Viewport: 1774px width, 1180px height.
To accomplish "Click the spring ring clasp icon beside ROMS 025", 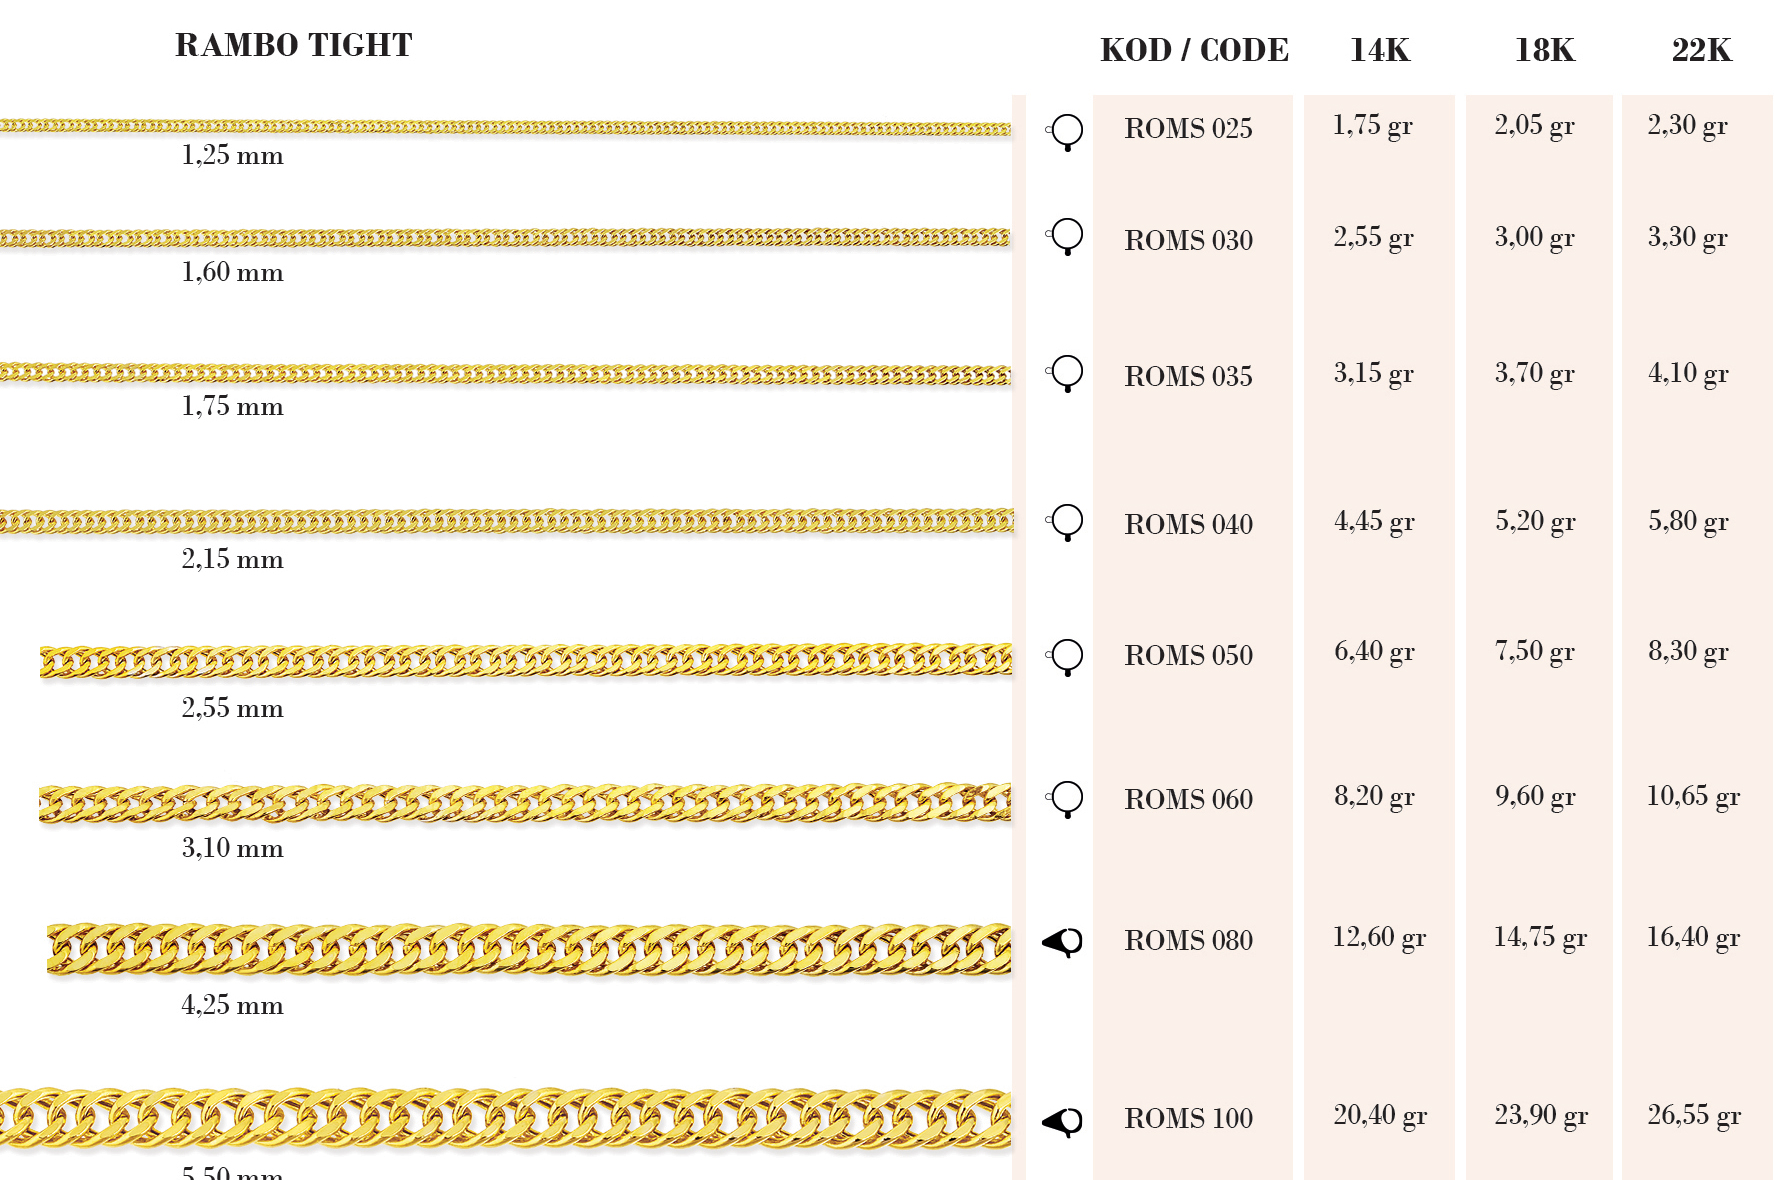I will click(1066, 131).
